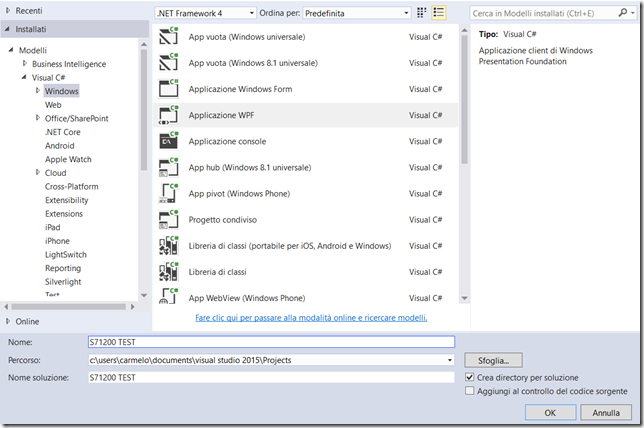This screenshot has height=428, width=644.
Task: Expand the Recenti section
Action: pos(8,11)
